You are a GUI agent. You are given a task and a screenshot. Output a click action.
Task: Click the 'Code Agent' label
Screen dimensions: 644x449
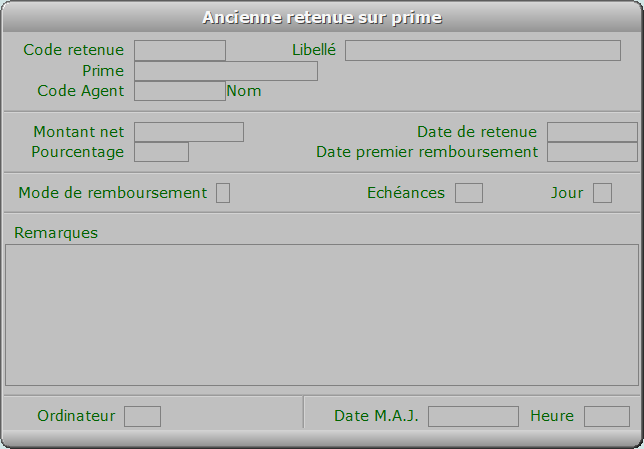click(80, 91)
